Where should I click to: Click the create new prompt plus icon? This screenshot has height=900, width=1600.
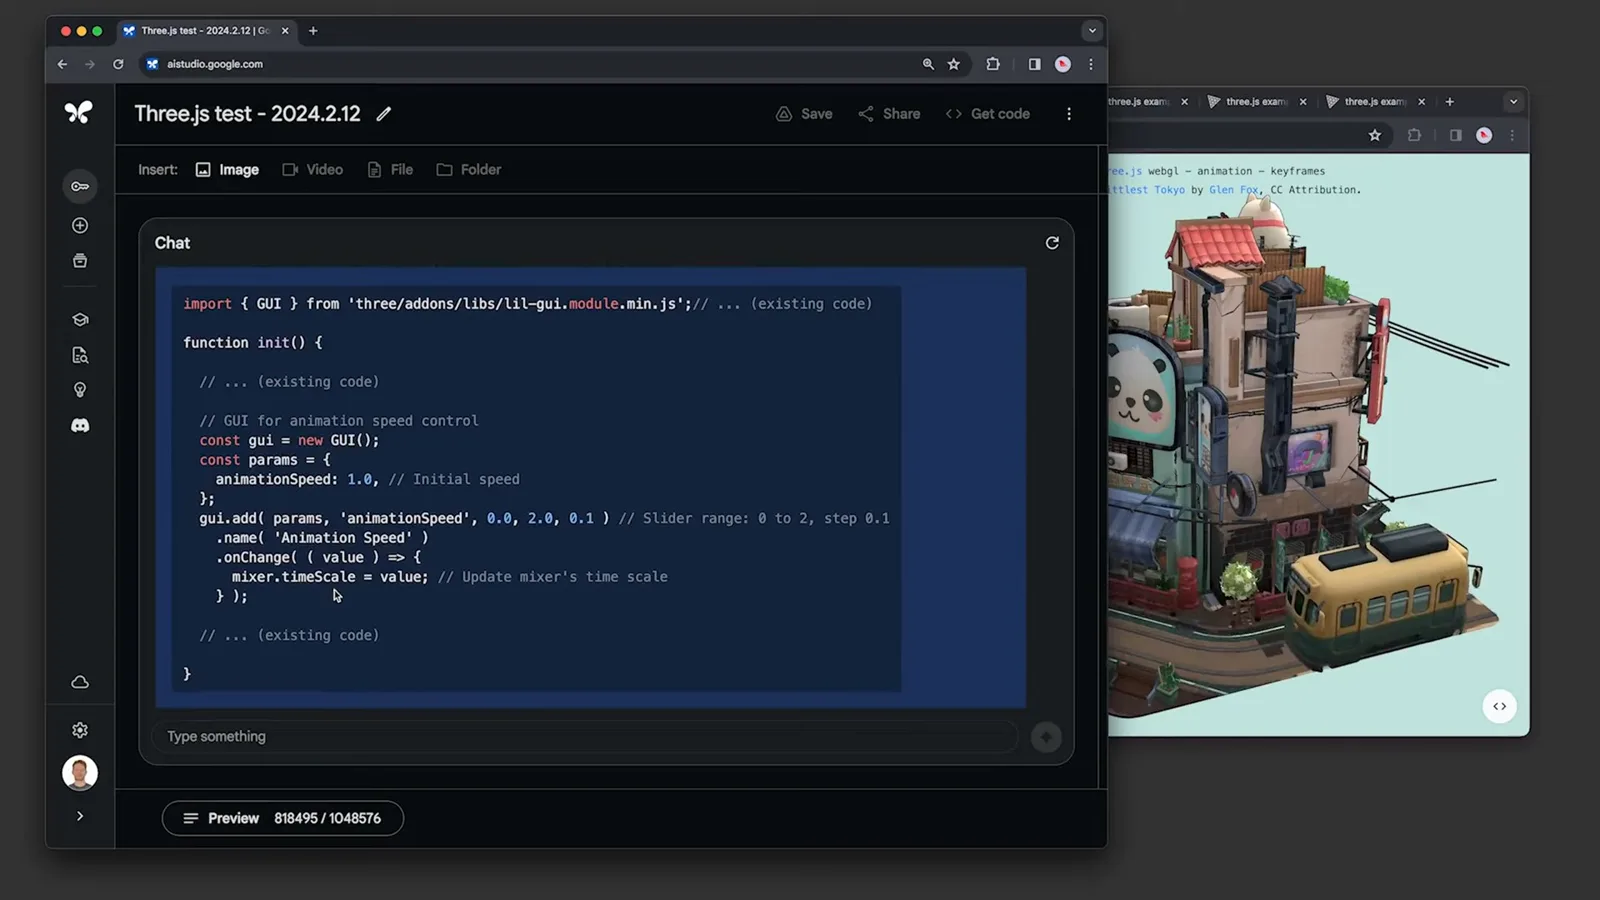(x=80, y=226)
